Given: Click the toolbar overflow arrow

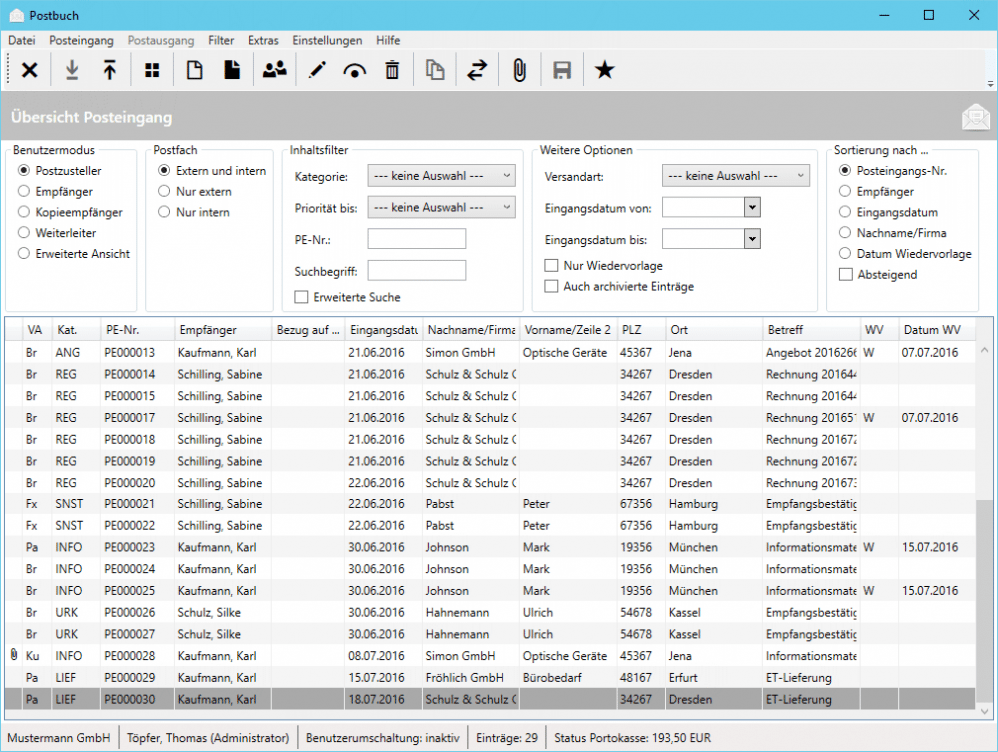Looking at the screenshot, I should pyautogui.click(x=990, y=83).
